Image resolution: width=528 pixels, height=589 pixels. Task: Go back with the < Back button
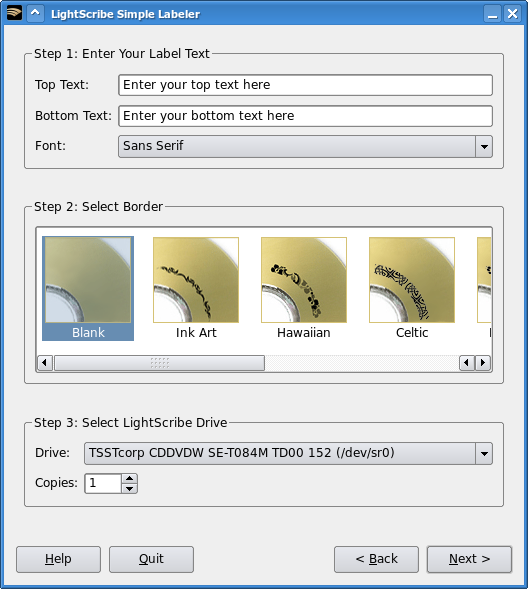tap(376, 559)
